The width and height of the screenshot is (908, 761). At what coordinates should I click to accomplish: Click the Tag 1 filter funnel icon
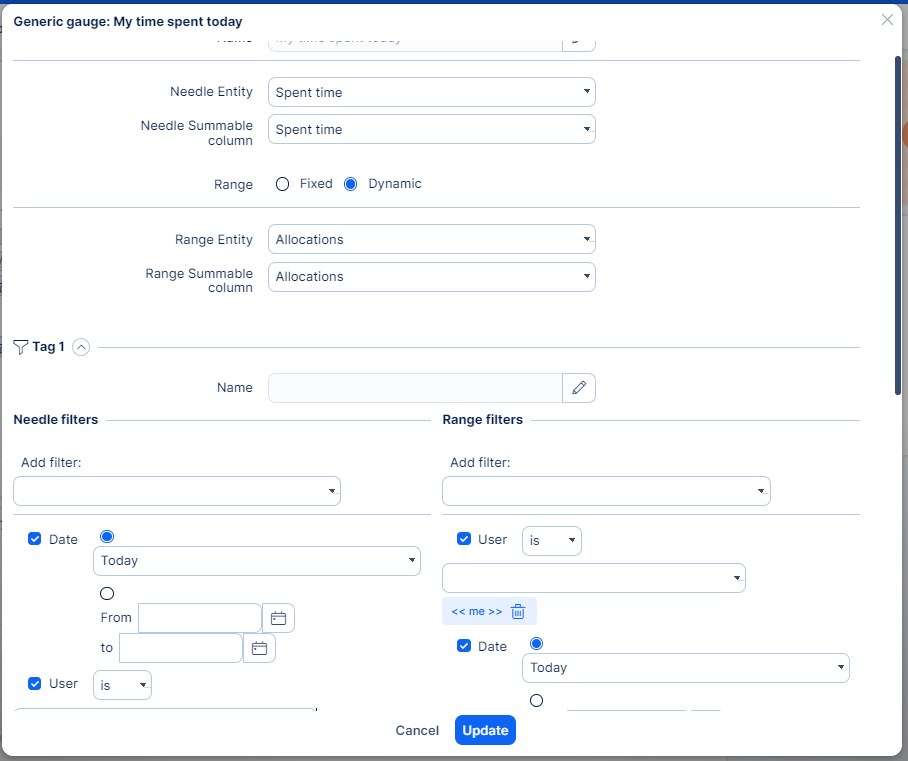pyautogui.click(x=21, y=347)
